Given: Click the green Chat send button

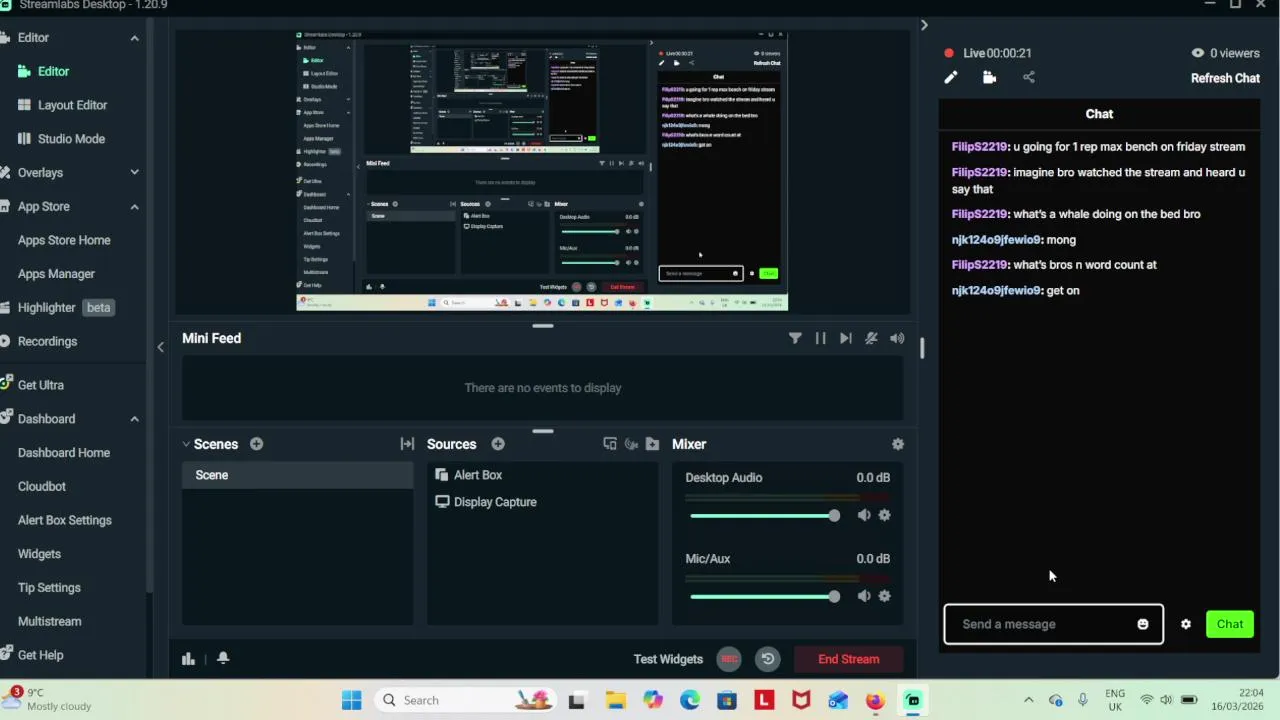Looking at the screenshot, I should pyautogui.click(x=1230, y=624).
